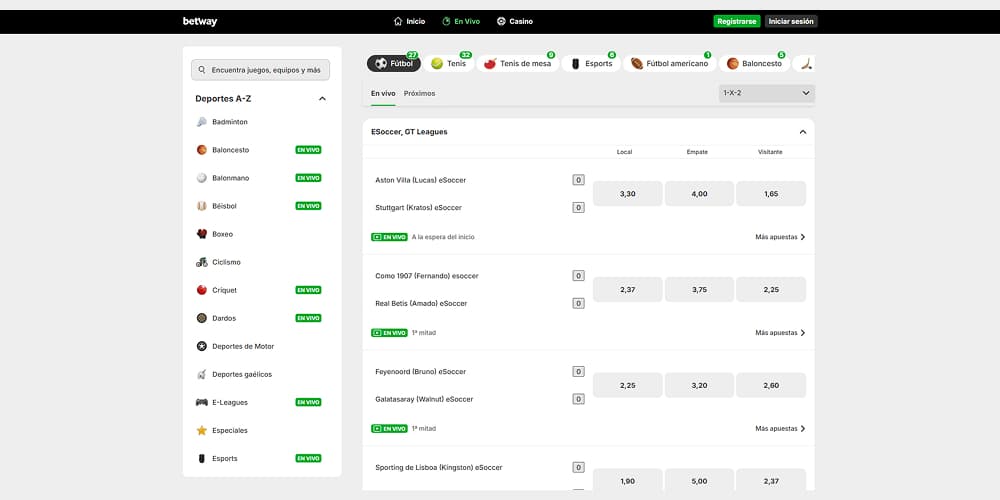The width and height of the screenshot is (1000, 500).
Task: Collapse ESoccer, GT Leagues section
Action: coord(803,132)
